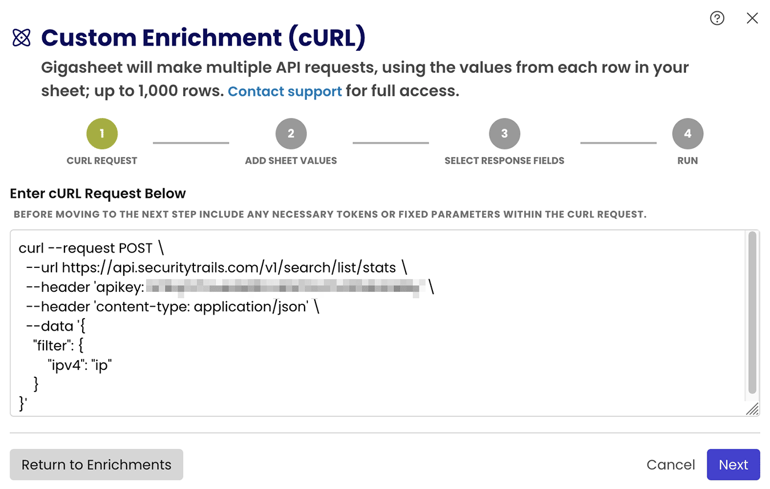
Task: Click the 'ADD SHEET VALUES' step label
Action: (x=291, y=161)
